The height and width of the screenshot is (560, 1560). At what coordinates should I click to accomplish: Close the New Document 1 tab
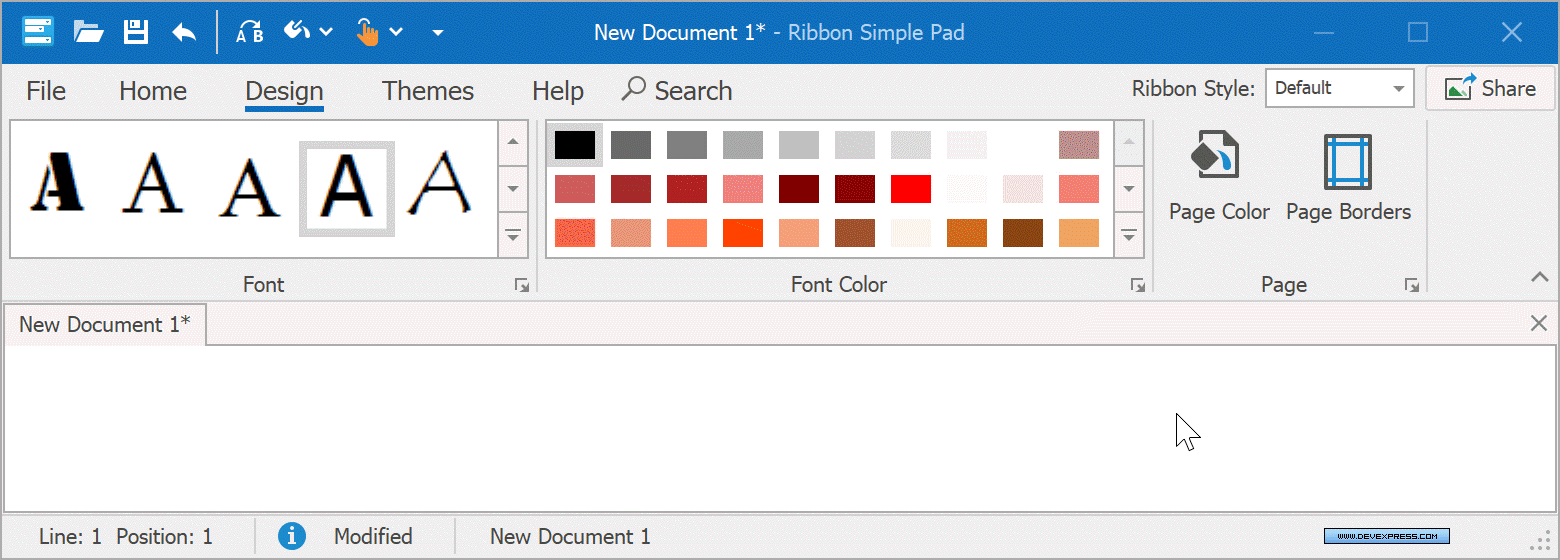coord(1539,323)
